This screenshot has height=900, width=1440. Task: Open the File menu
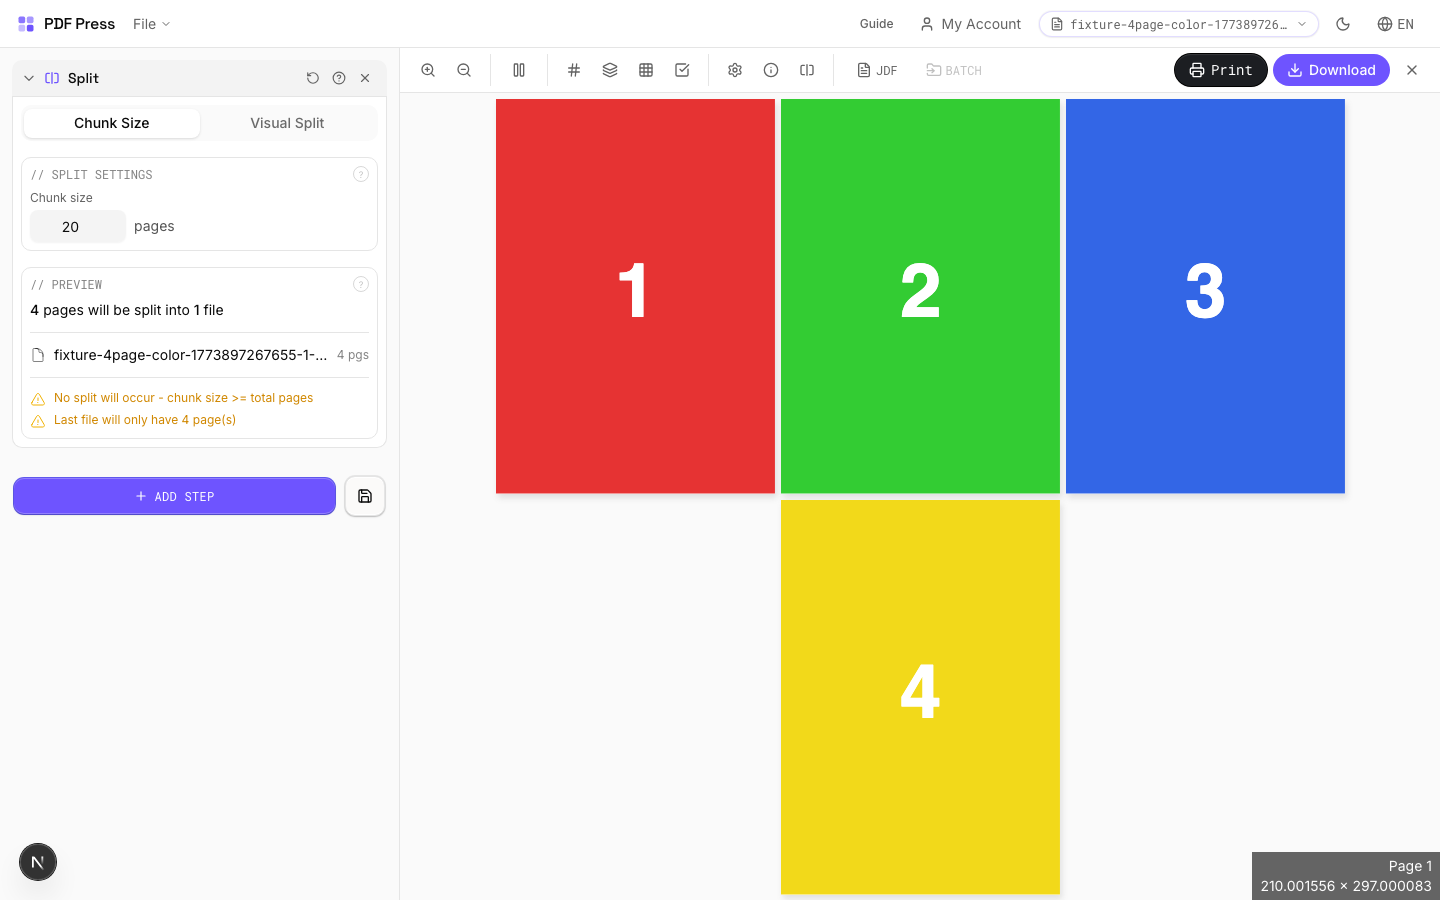coord(150,23)
